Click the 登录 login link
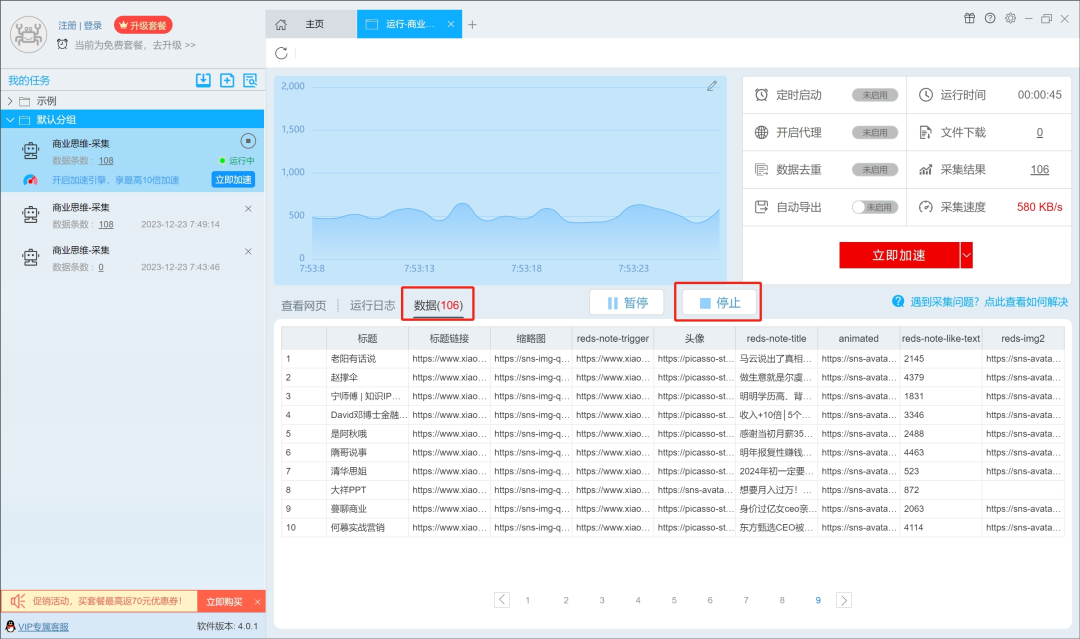This screenshot has width=1080, height=639. pos(93,25)
